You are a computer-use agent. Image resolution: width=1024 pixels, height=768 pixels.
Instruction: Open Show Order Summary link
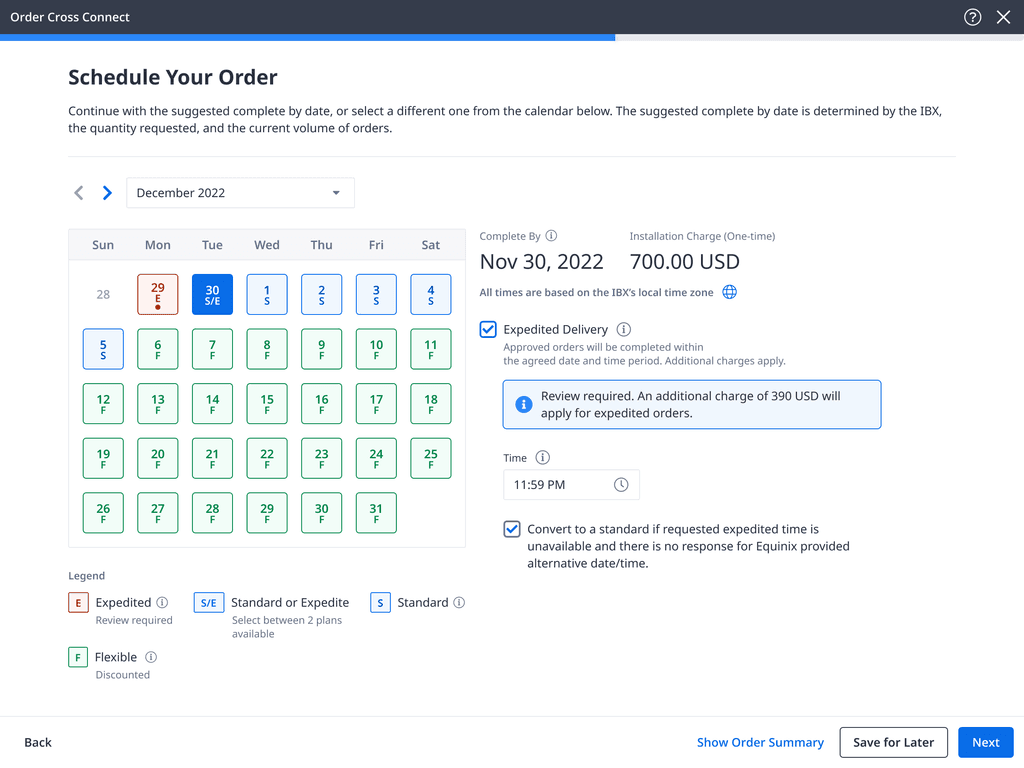760,743
